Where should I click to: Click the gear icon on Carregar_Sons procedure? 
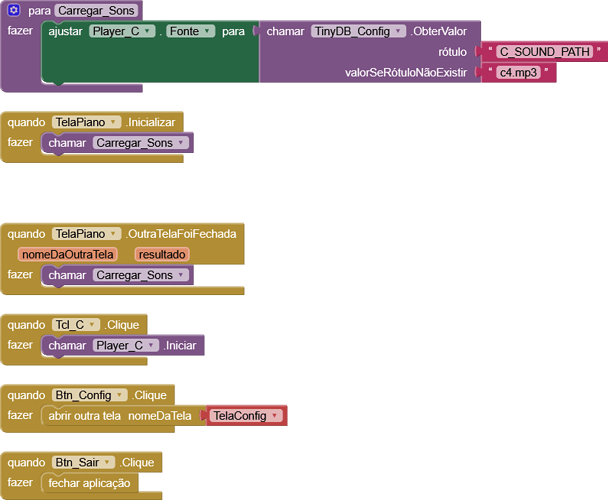click(x=14, y=10)
